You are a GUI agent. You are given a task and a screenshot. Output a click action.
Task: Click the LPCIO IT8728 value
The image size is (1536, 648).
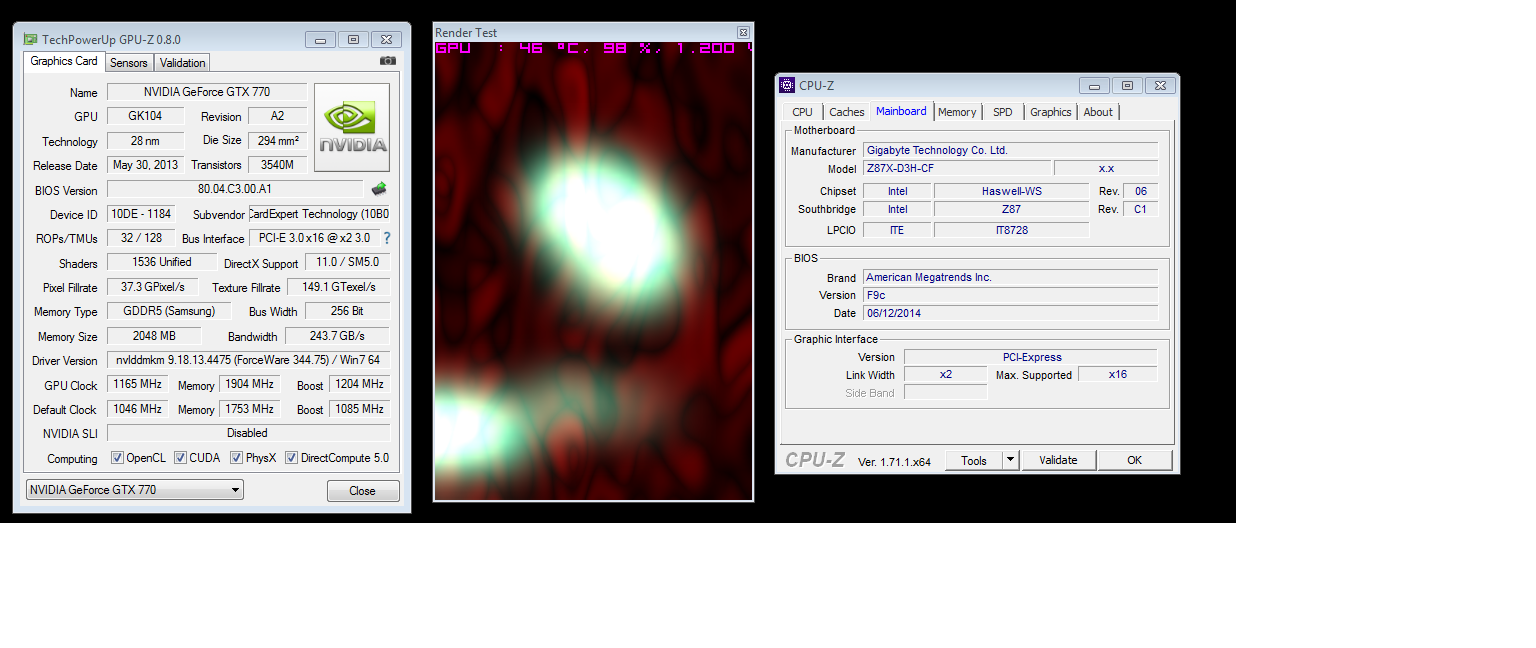[x=1011, y=230]
